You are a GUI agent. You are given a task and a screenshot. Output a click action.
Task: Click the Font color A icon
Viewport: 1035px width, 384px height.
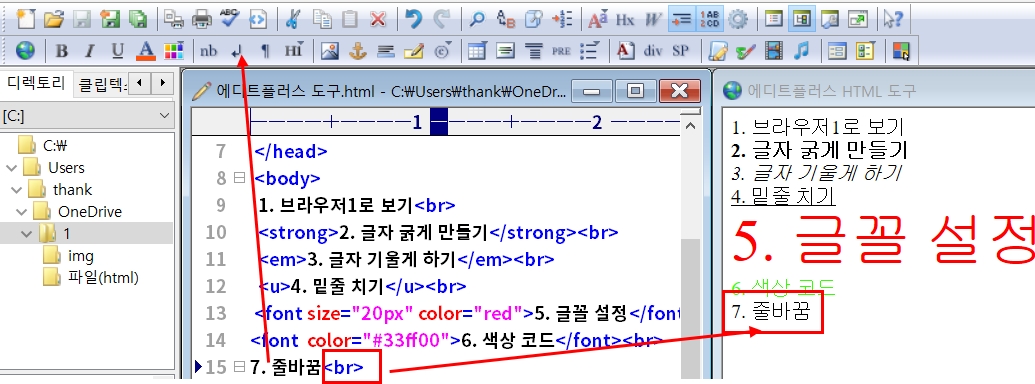tap(145, 51)
